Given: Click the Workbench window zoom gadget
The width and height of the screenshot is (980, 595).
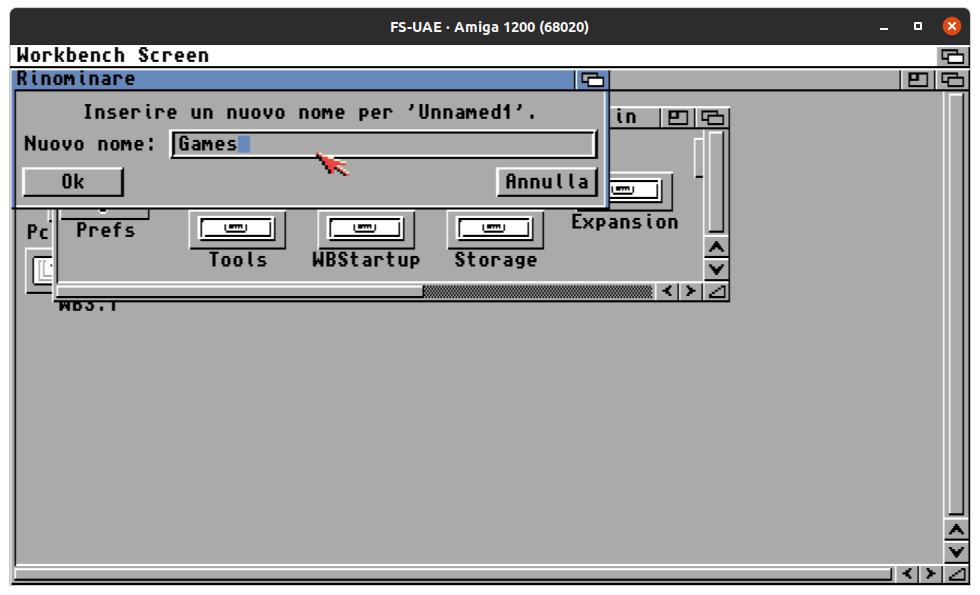Looking at the screenshot, I should tap(918, 79).
